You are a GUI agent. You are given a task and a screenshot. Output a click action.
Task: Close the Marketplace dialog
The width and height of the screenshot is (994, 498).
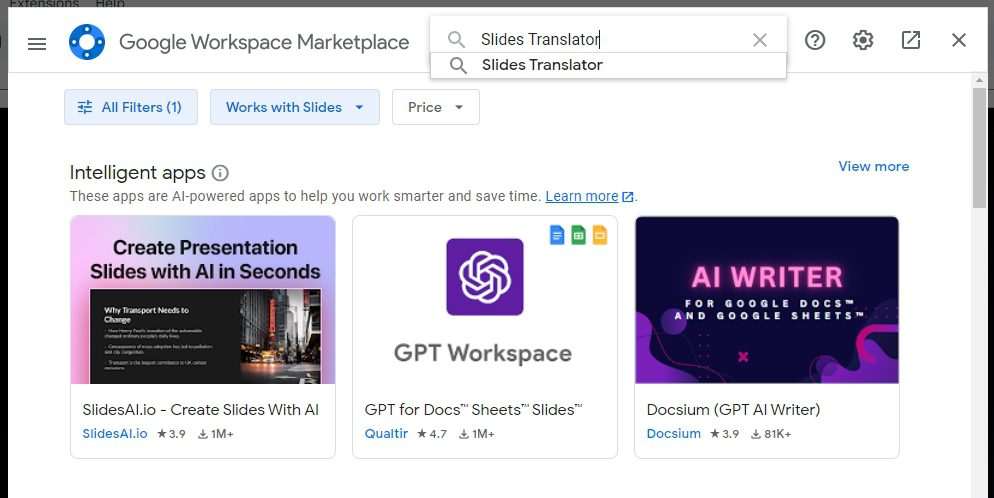point(958,40)
